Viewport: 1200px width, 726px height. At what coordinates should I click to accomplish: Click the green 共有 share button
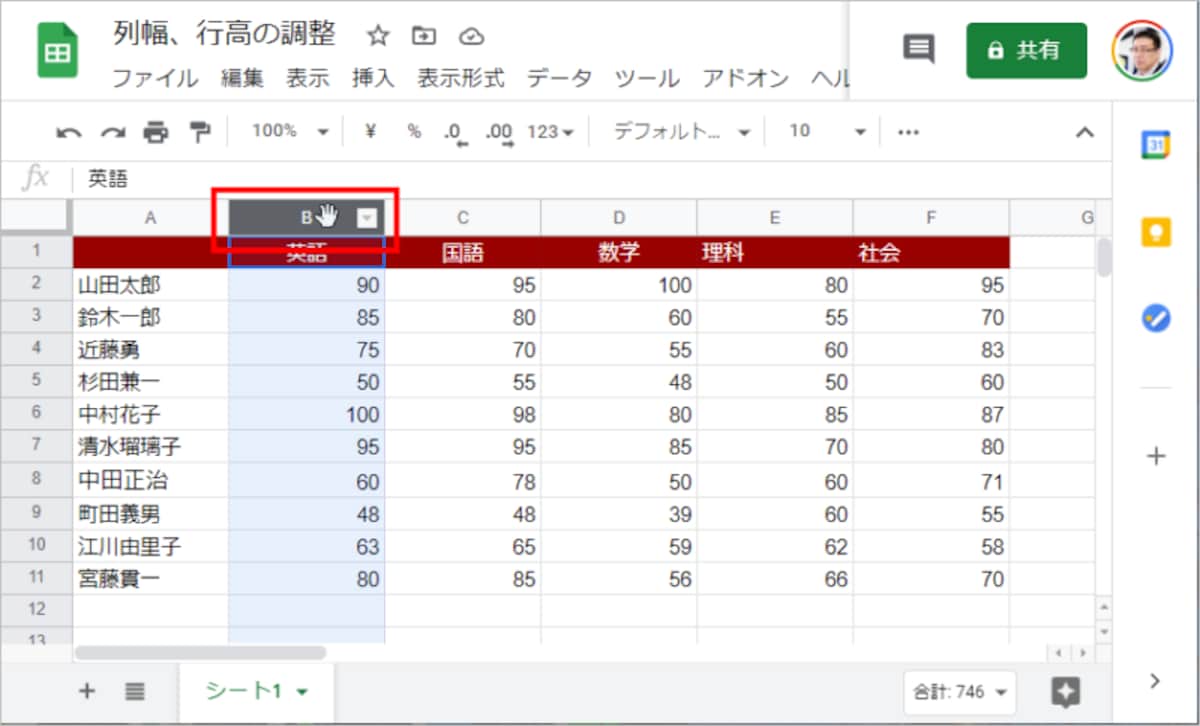click(1026, 50)
